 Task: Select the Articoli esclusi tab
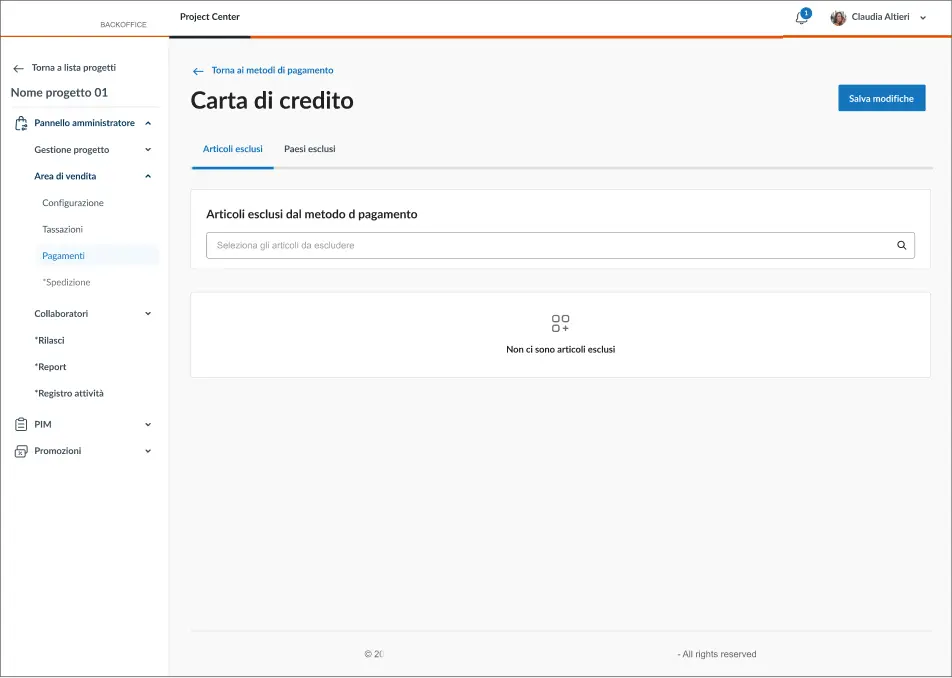232,149
